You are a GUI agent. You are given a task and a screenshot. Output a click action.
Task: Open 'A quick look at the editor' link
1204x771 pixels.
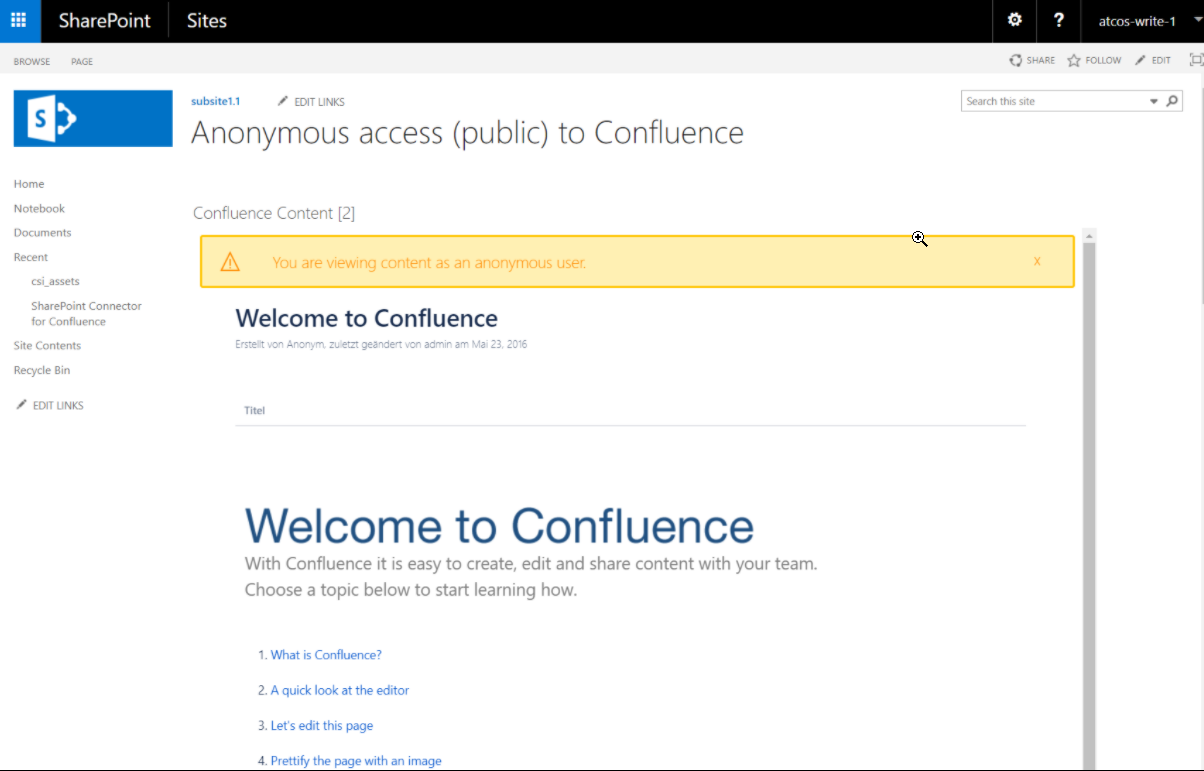(339, 690)
